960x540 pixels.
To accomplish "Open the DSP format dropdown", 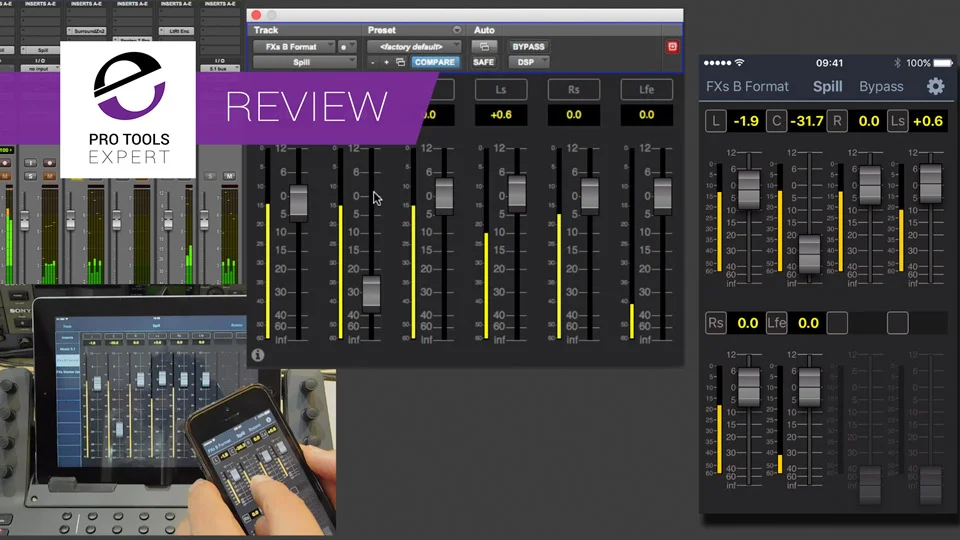I will click(x=528, y=62).
